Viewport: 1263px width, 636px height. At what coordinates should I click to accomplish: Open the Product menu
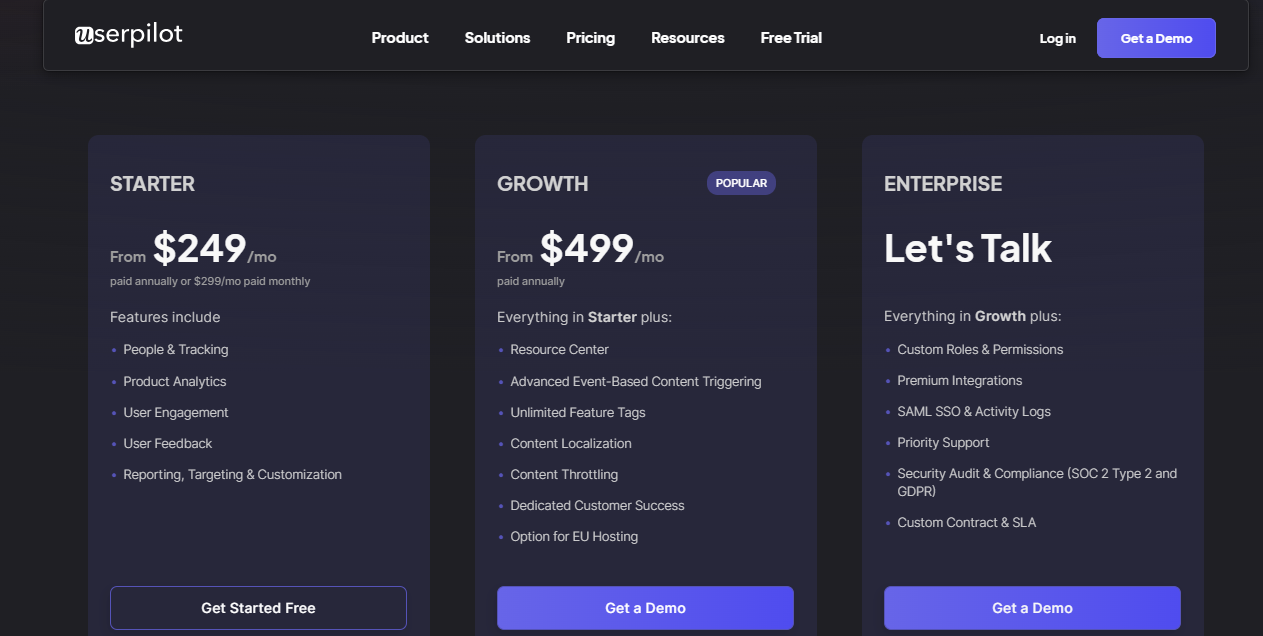399,38
